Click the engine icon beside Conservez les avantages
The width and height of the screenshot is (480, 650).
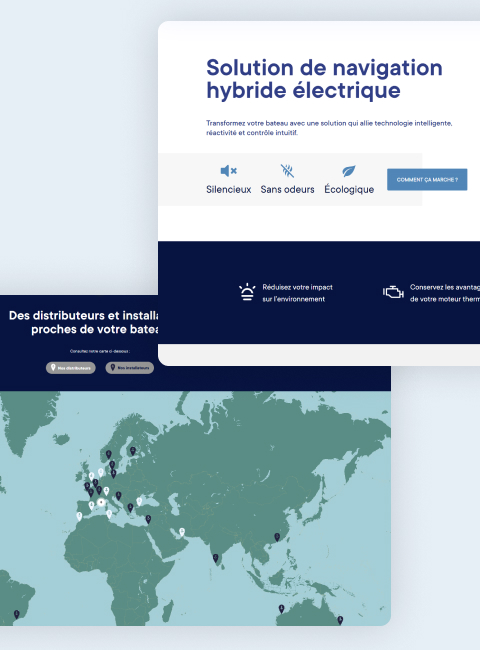pyautogui.click(x=393, y=292)
